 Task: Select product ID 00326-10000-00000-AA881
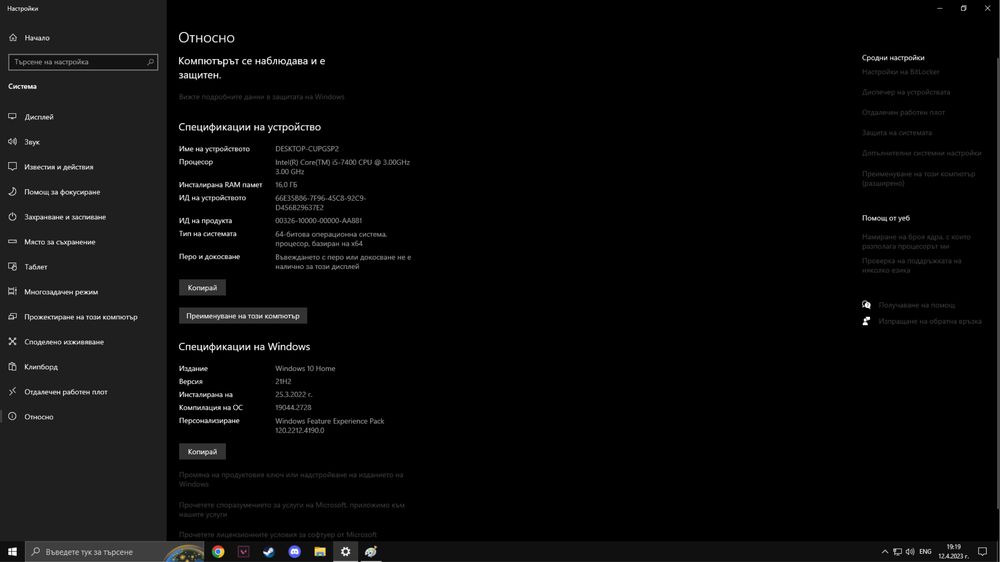(x=318, y=221)
